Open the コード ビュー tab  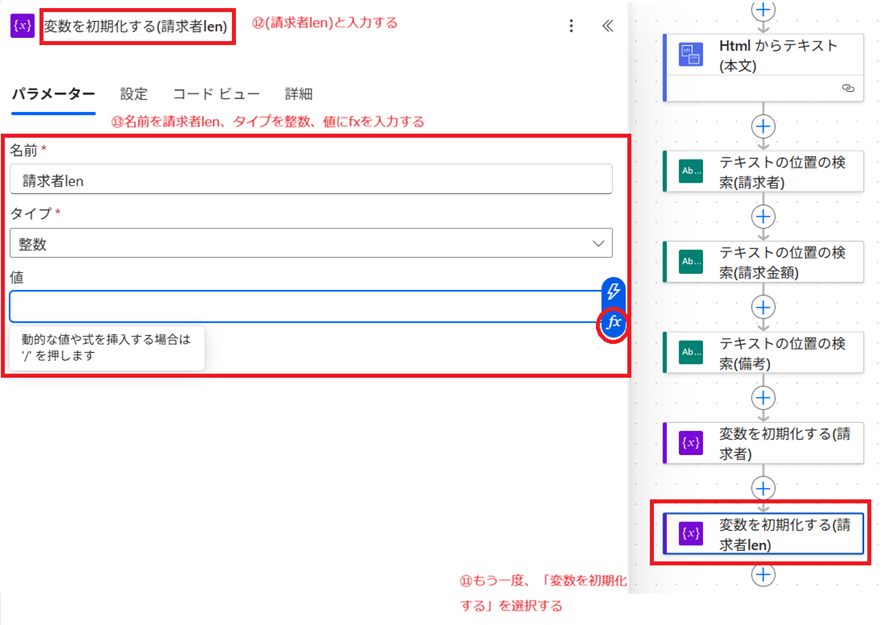(216, 94)
